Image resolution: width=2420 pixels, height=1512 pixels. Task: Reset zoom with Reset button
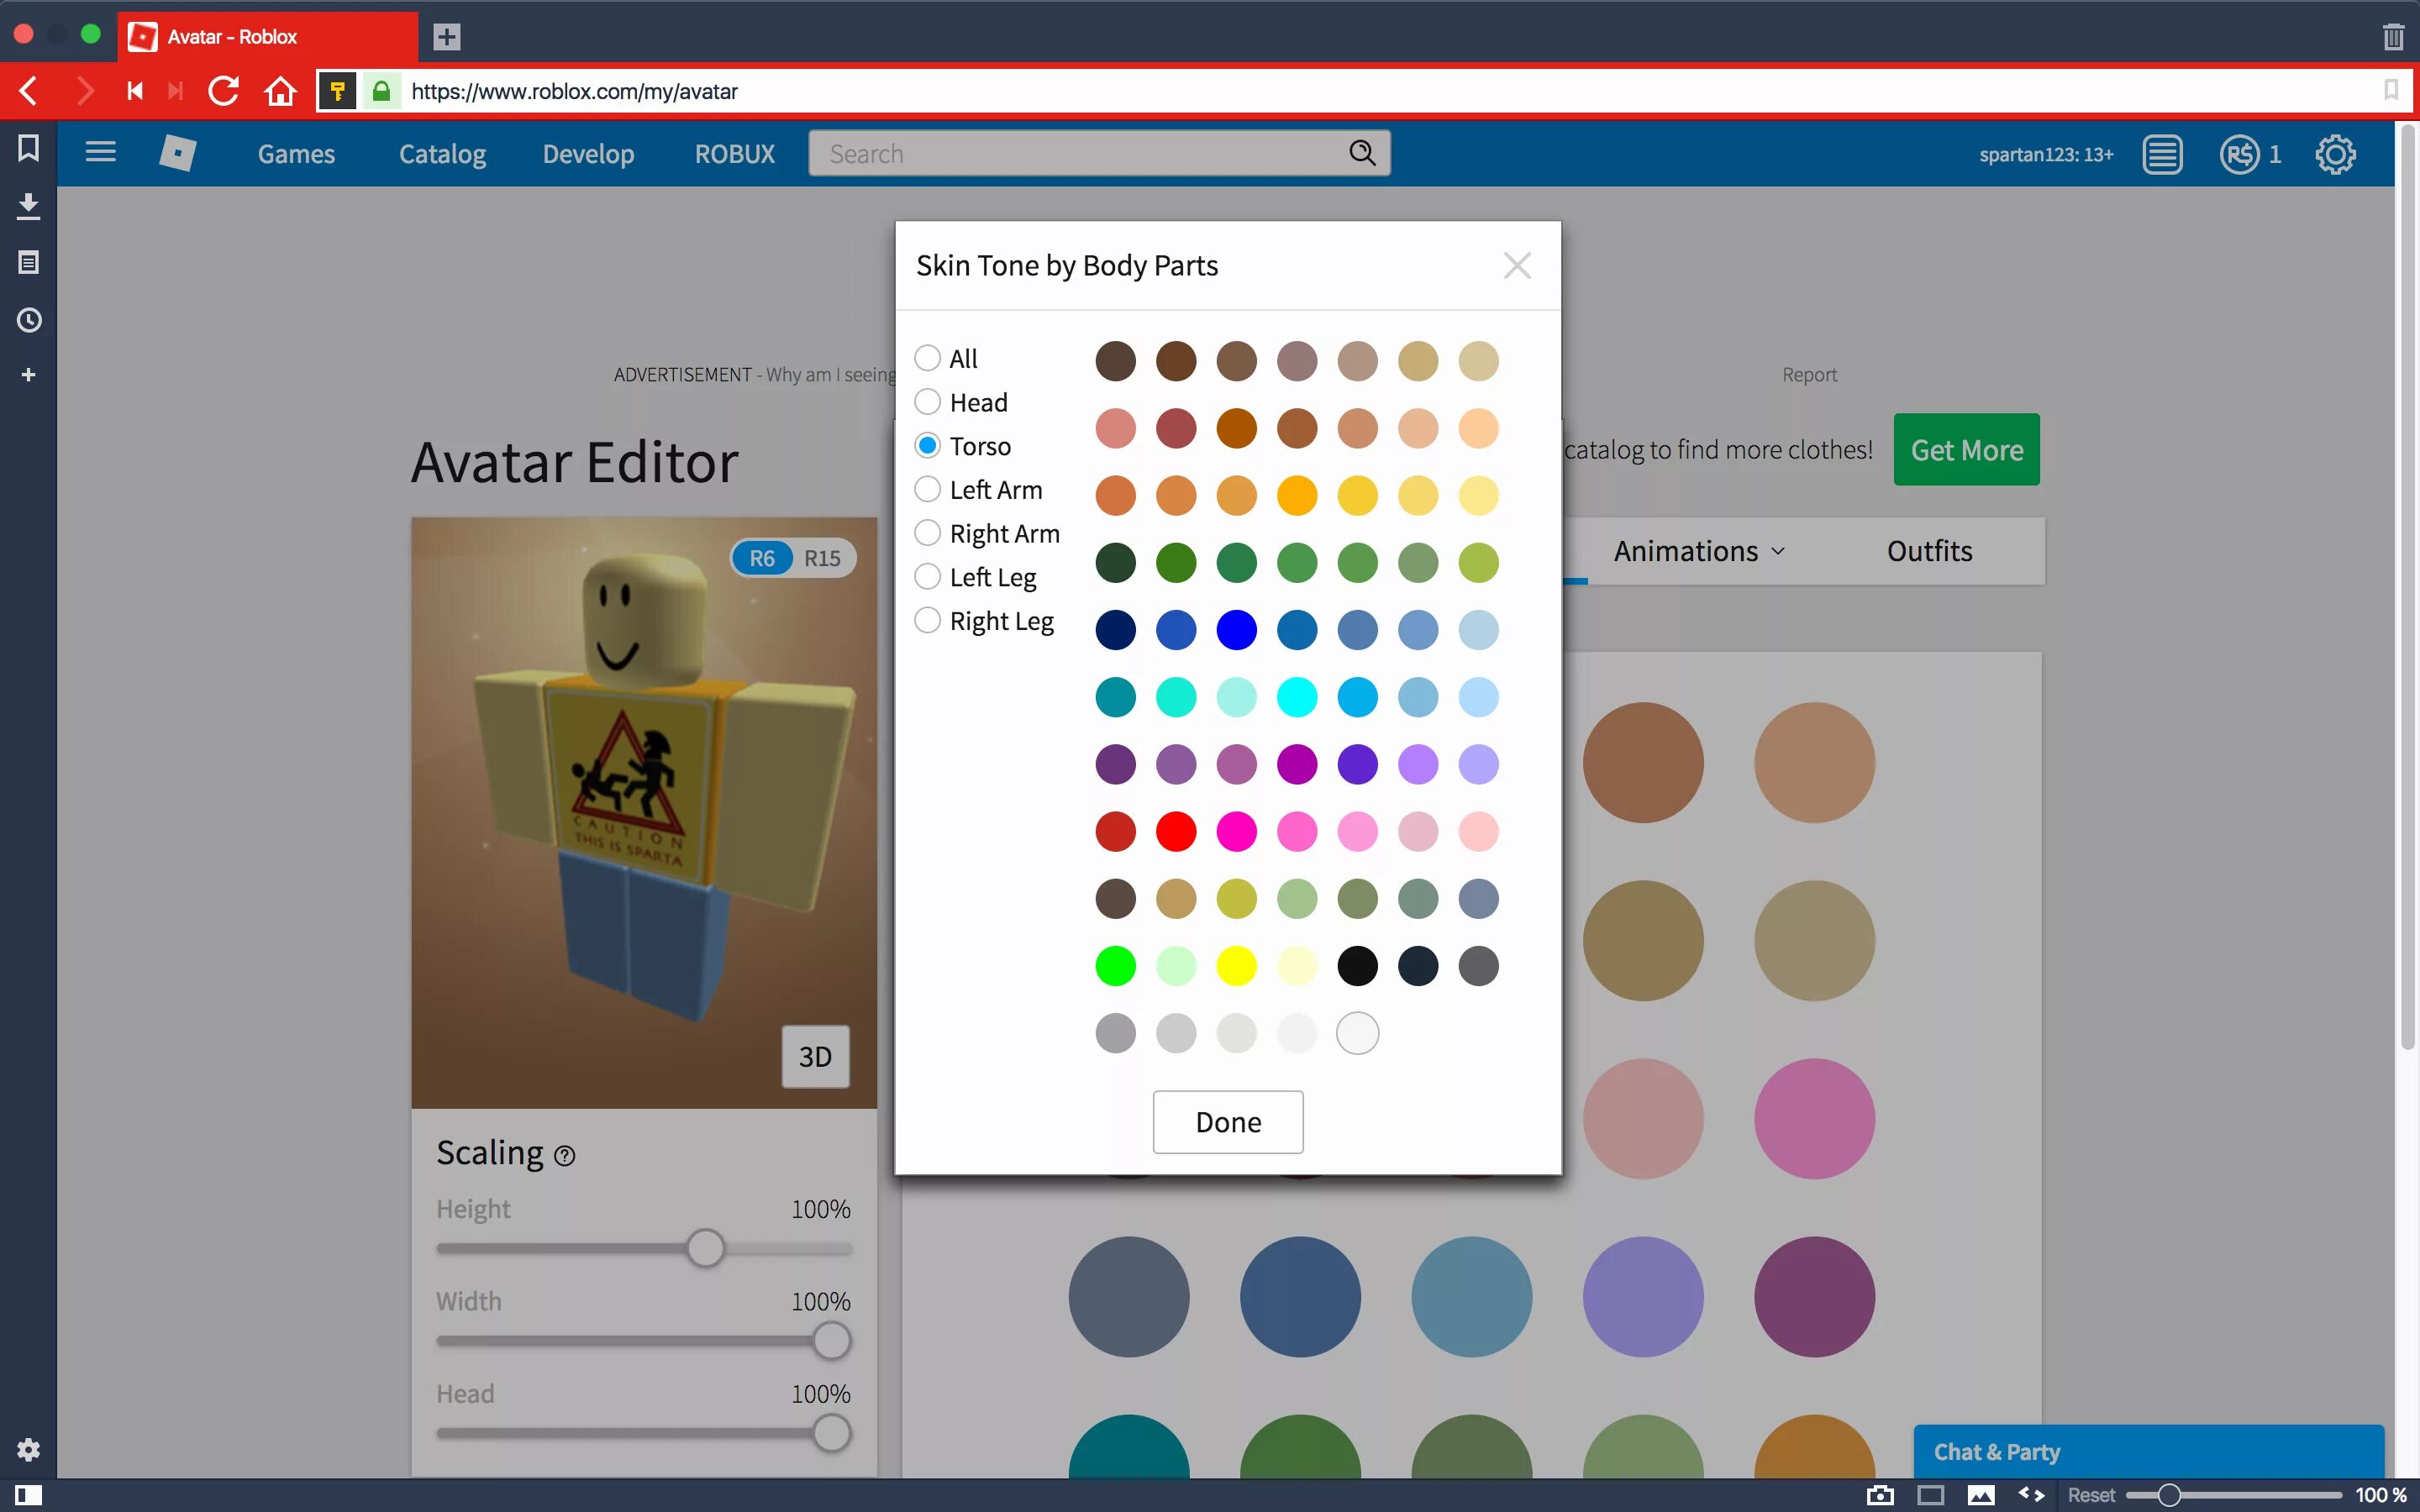(x=2091, y=1495)
